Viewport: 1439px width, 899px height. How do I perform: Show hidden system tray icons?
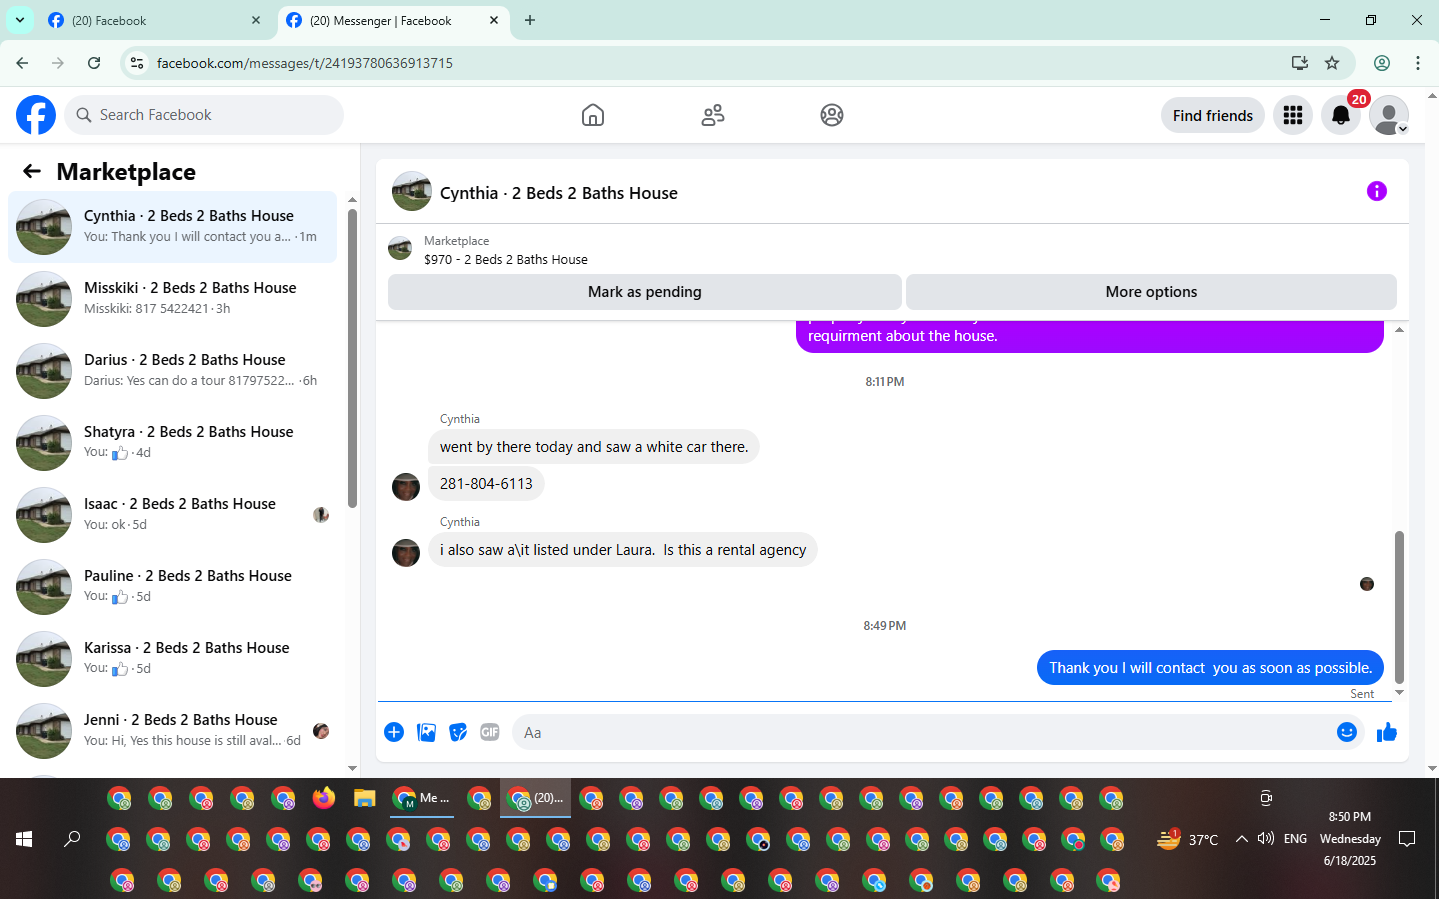tap(1241, 839)
